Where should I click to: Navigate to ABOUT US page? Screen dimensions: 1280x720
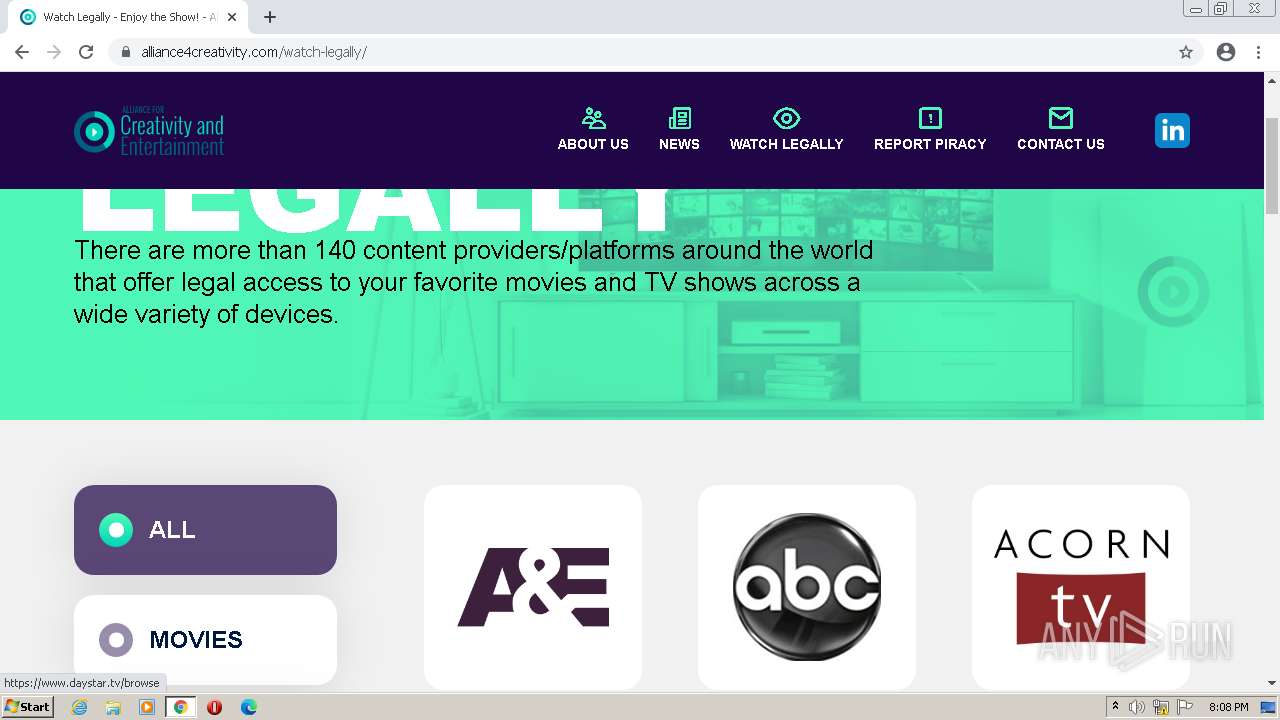pos(593,144)
